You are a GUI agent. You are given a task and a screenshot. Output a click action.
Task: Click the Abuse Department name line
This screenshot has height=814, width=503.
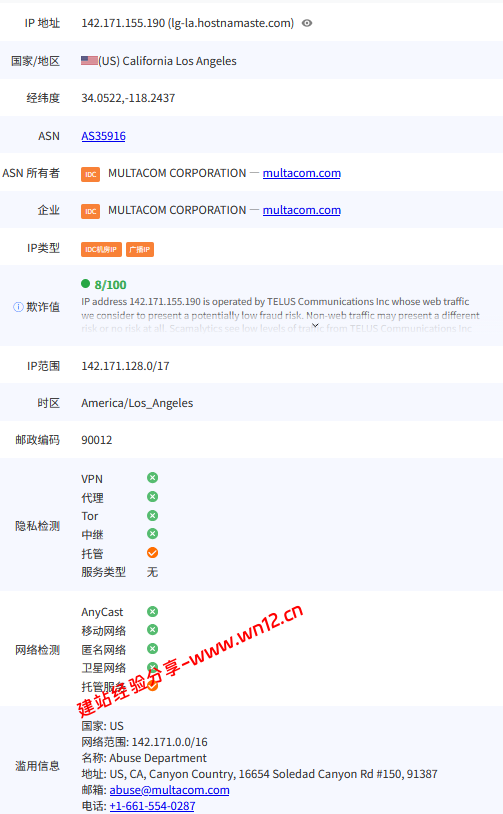coord(144,758)
